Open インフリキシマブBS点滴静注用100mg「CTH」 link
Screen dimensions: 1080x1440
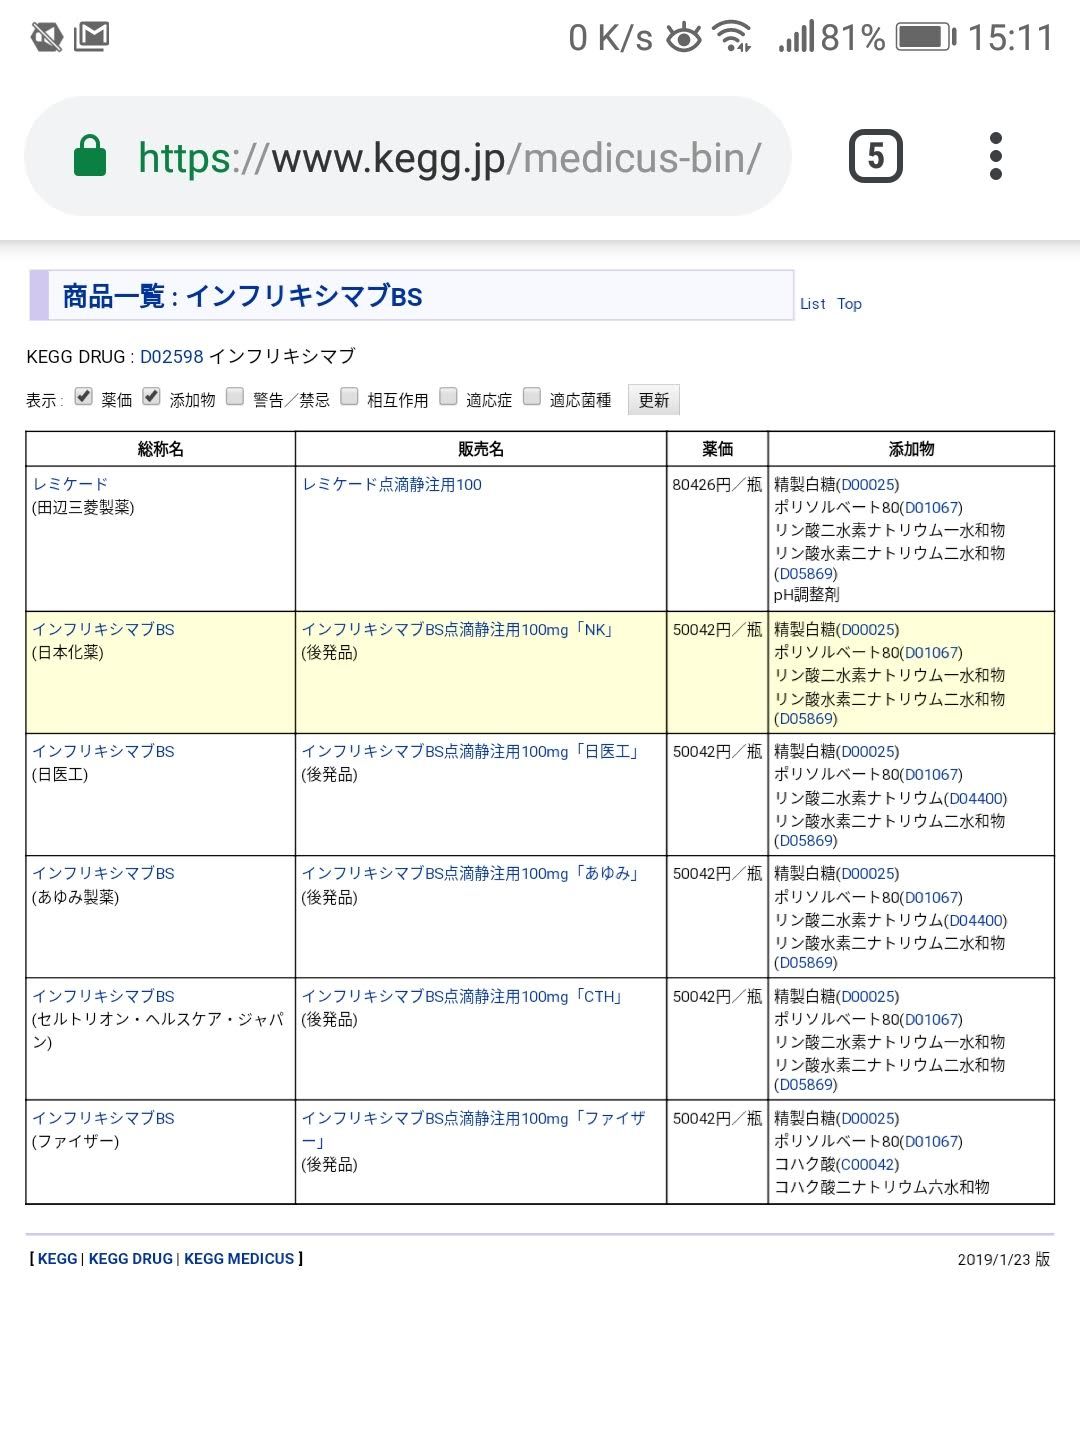pyautogui.click(x=464, y=996)
